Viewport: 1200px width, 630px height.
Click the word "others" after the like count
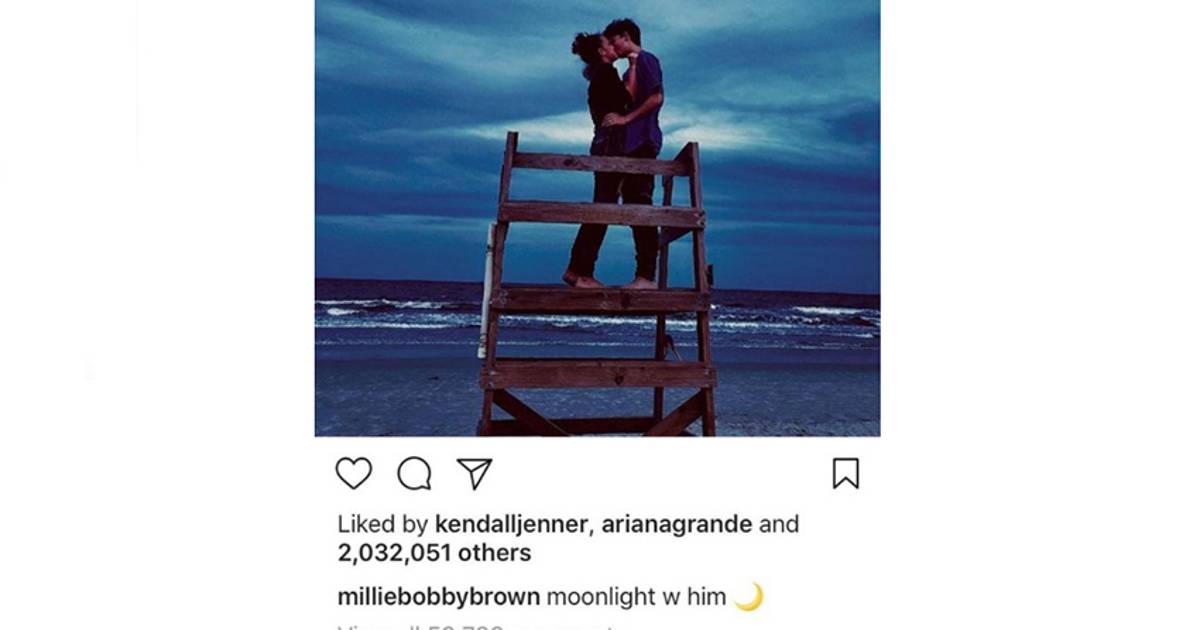click(x=497, y=552)
